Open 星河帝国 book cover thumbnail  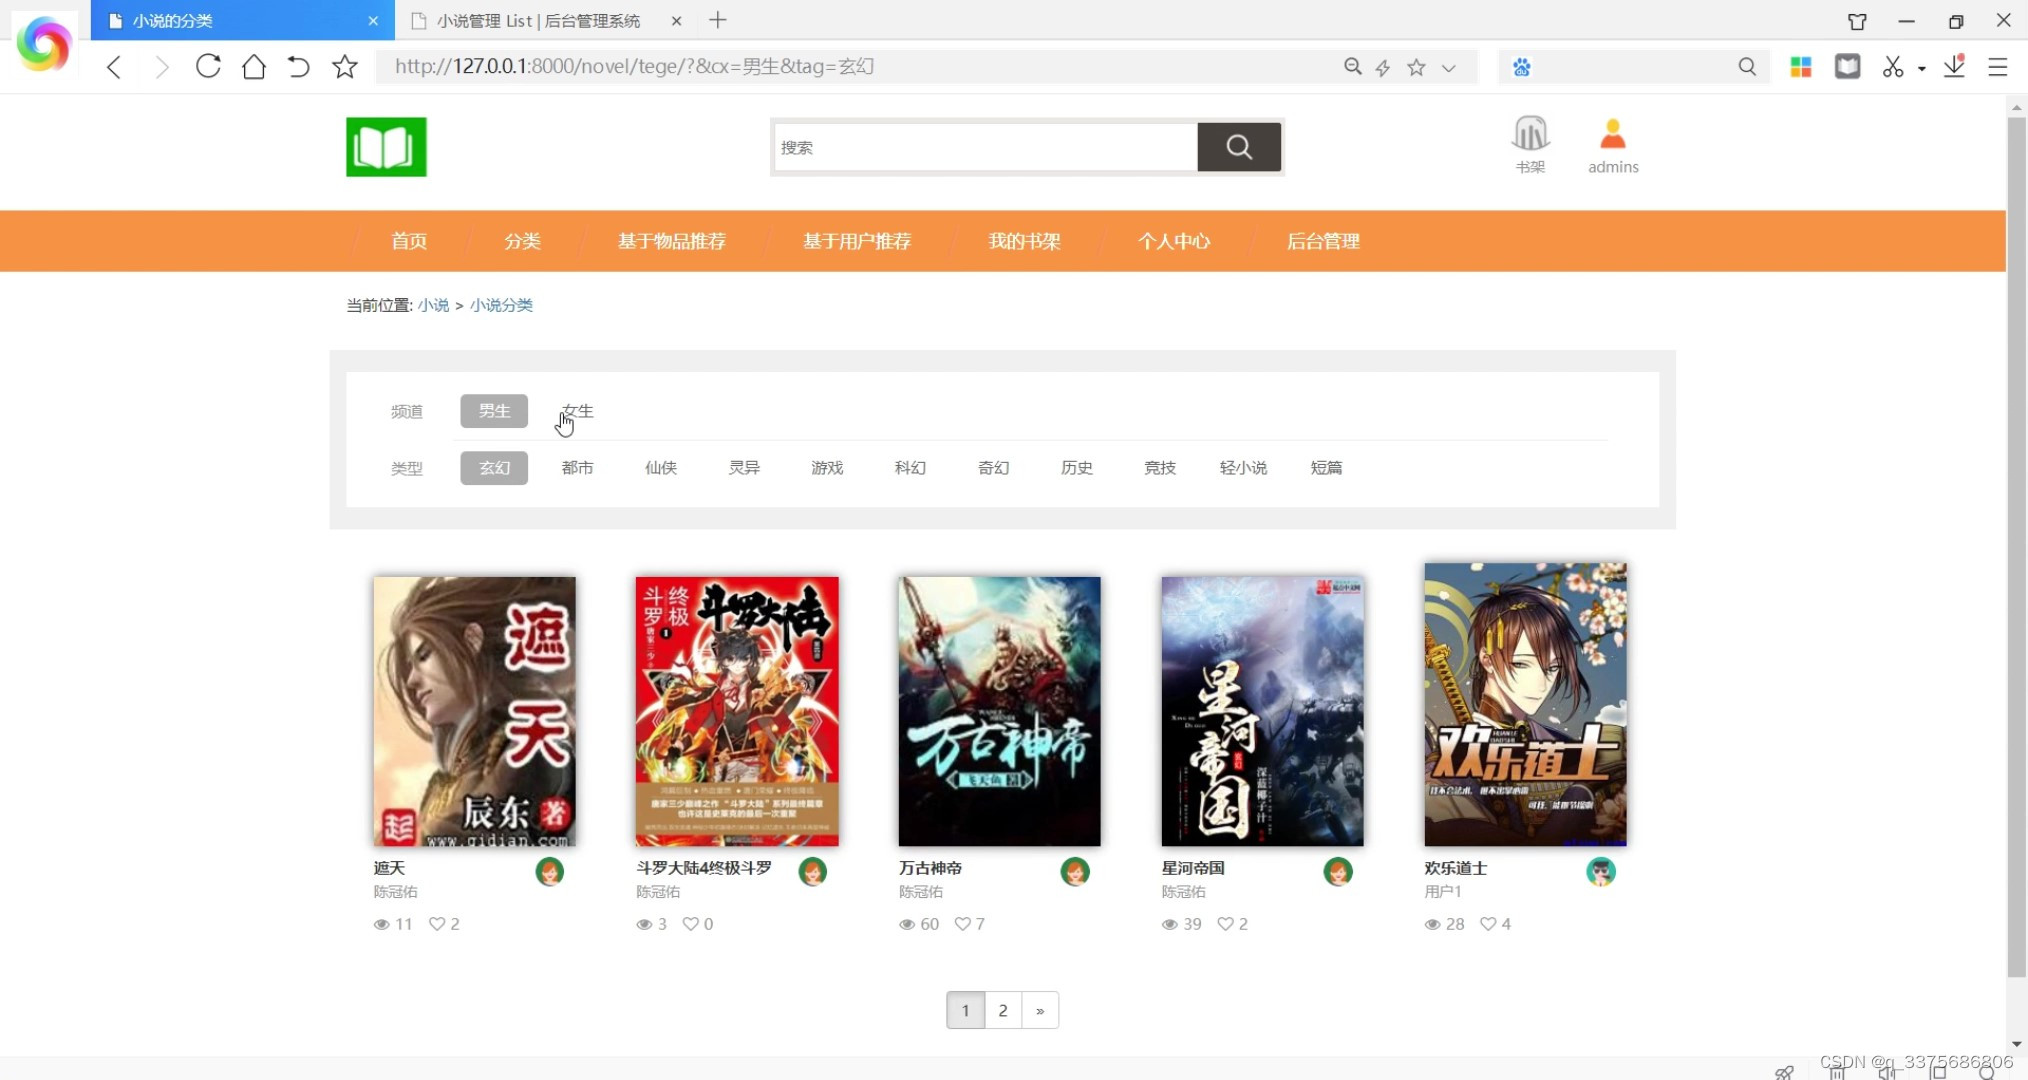click(1262, 711)
